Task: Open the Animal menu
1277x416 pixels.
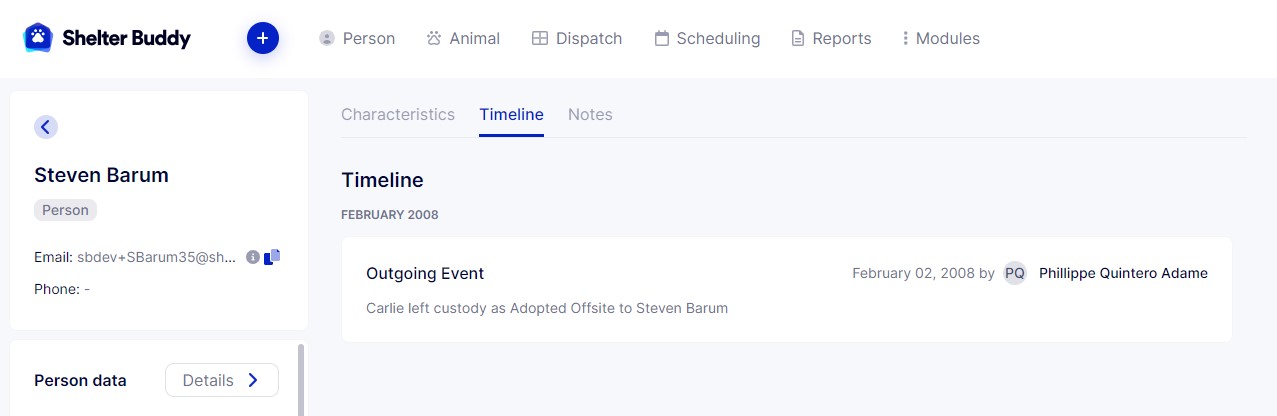Action: (463, 38)
